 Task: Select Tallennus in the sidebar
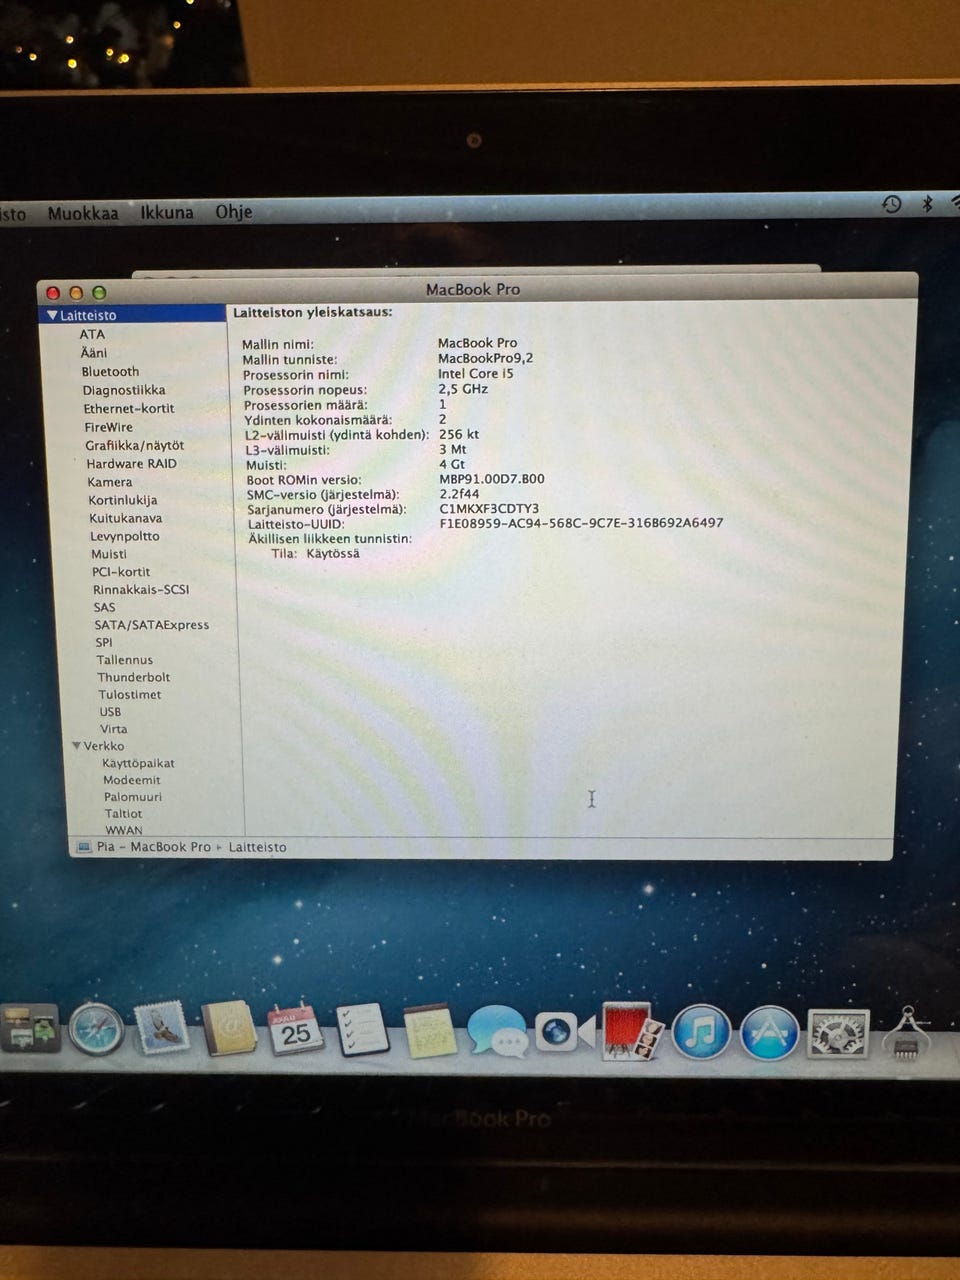pos(124,660)
